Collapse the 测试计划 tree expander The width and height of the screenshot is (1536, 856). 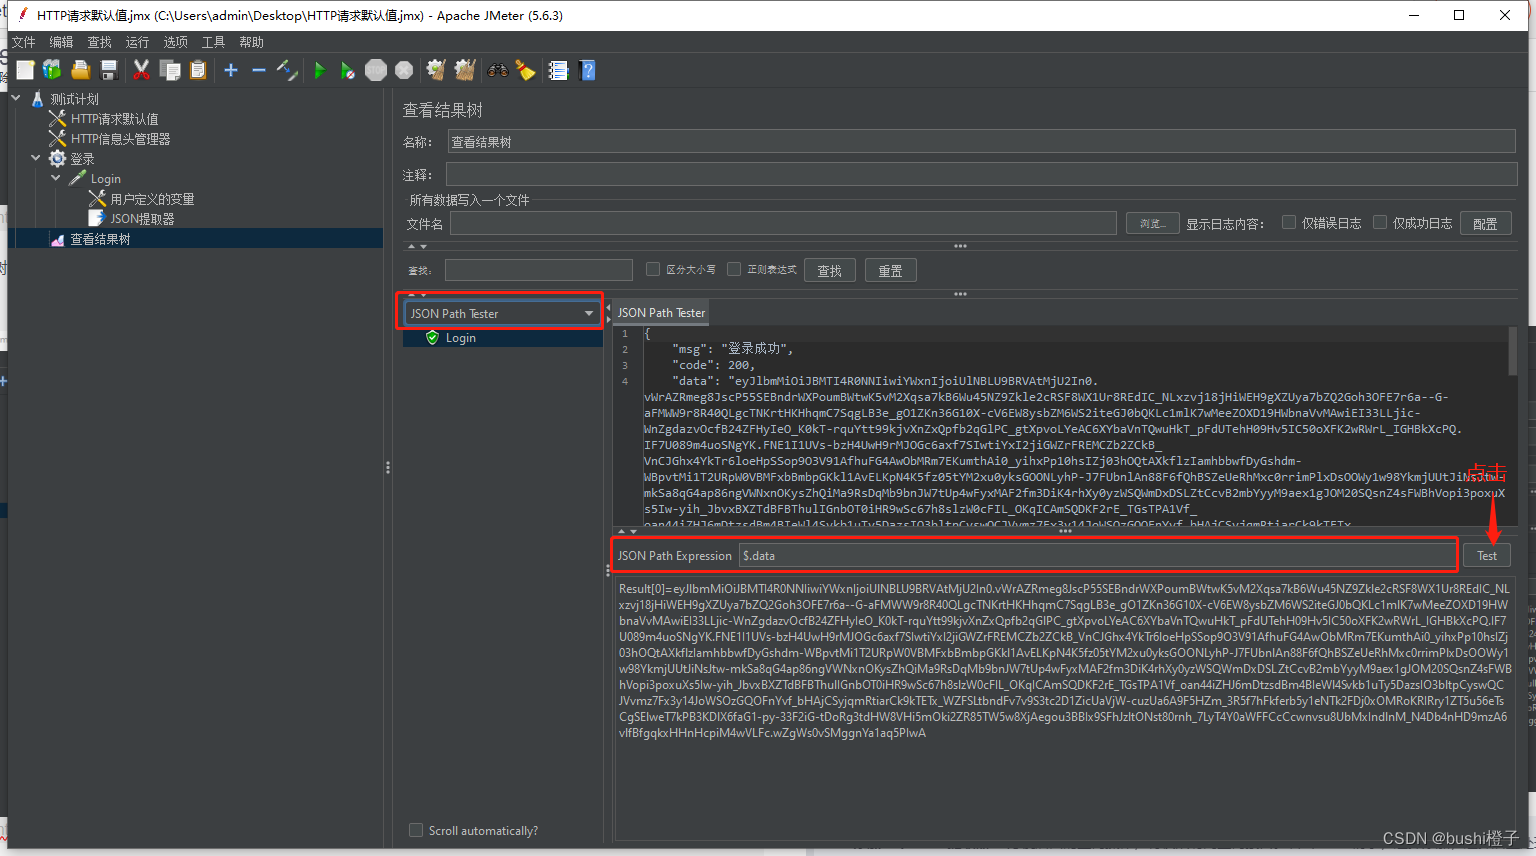pos(16,98)
